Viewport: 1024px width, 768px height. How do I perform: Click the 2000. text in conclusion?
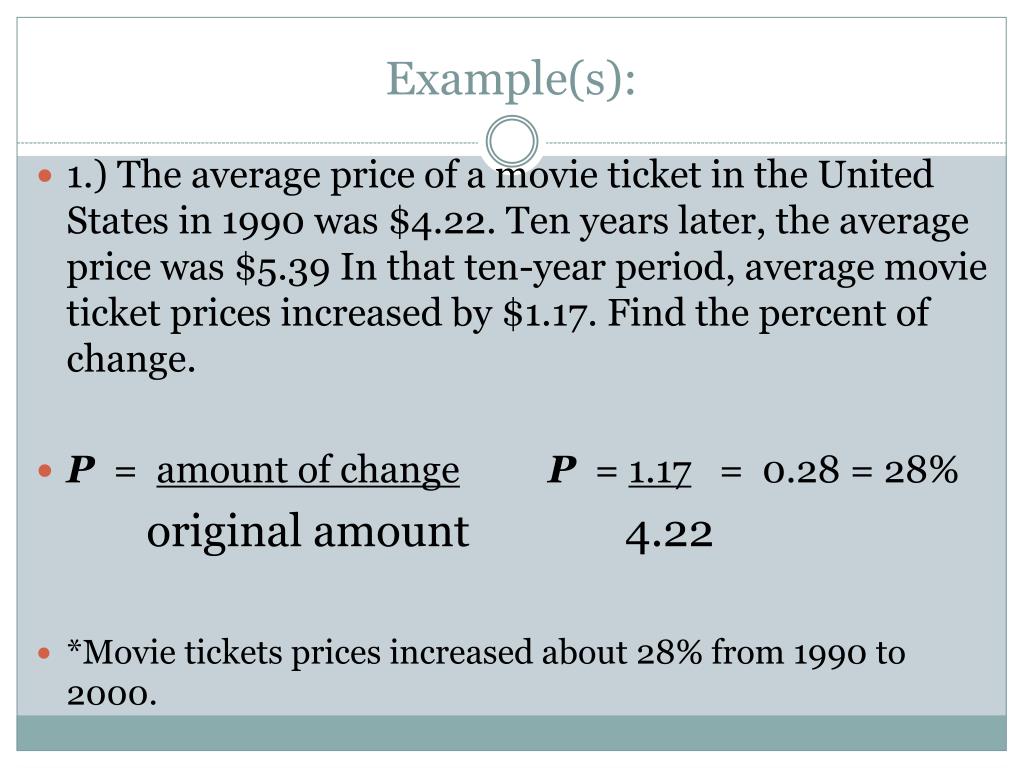point(112,694)
